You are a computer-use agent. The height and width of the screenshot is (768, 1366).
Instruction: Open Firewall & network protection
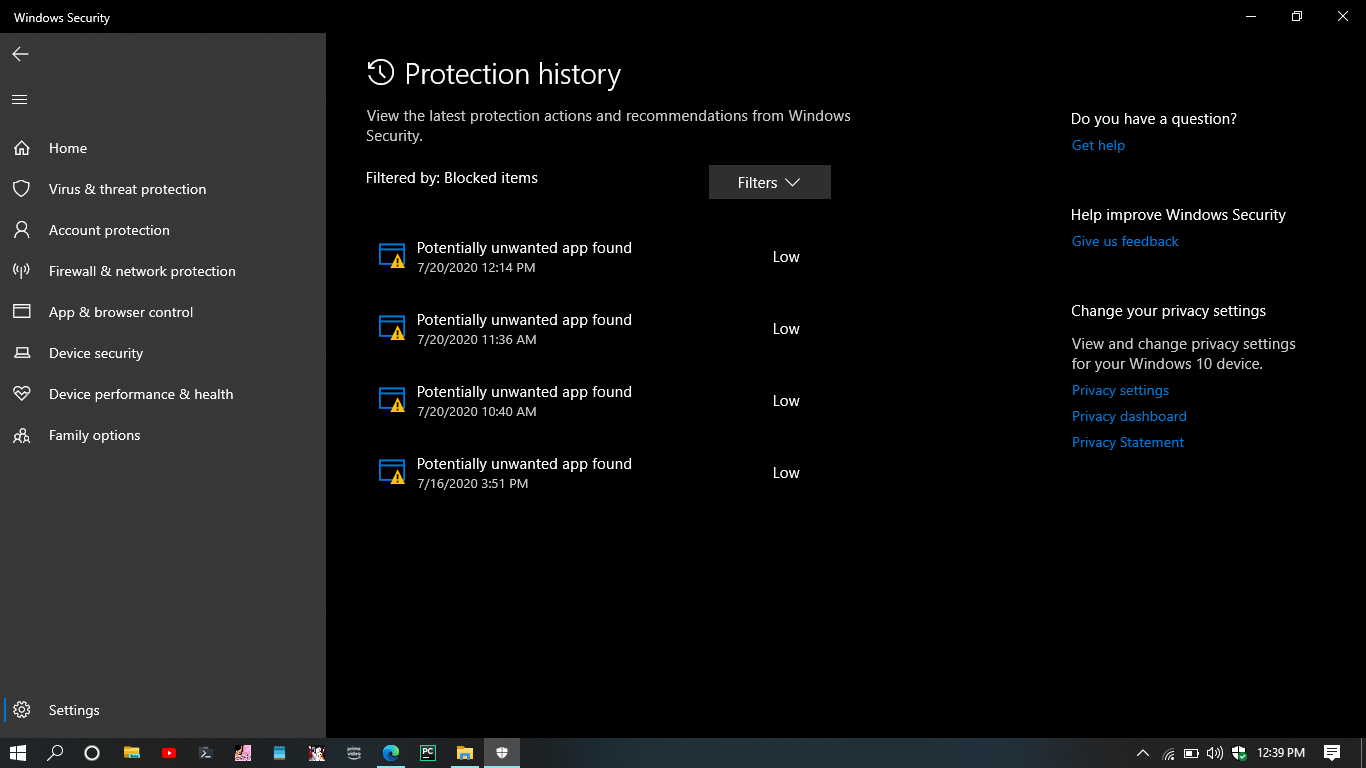click(x=163, y=271)
